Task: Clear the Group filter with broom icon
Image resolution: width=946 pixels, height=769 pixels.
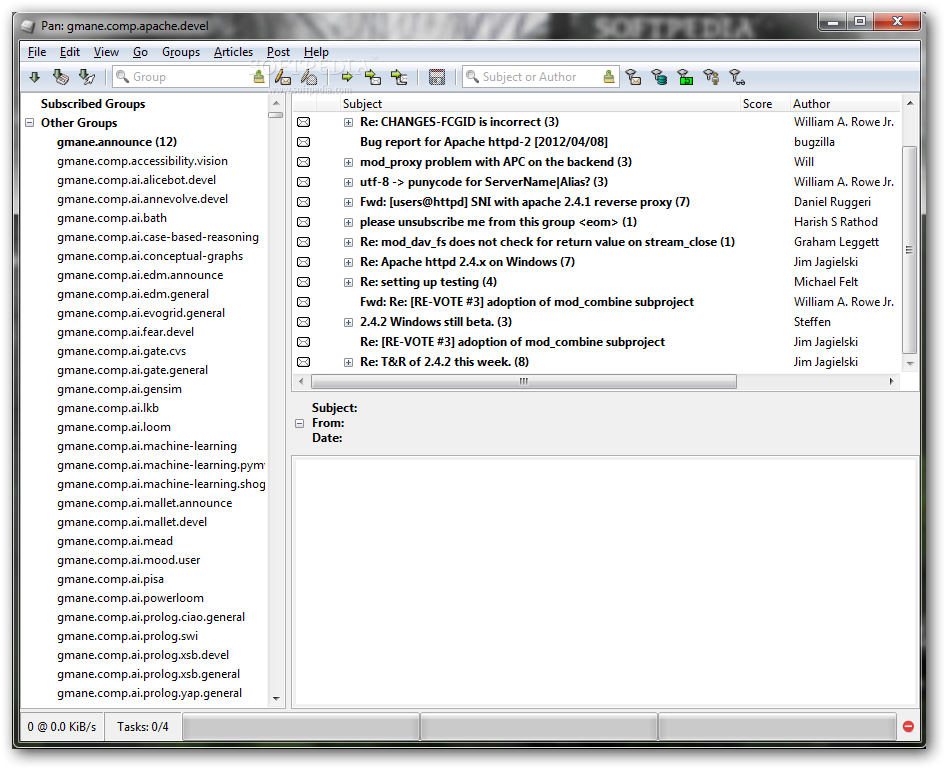Action: [x=259, y=77]
